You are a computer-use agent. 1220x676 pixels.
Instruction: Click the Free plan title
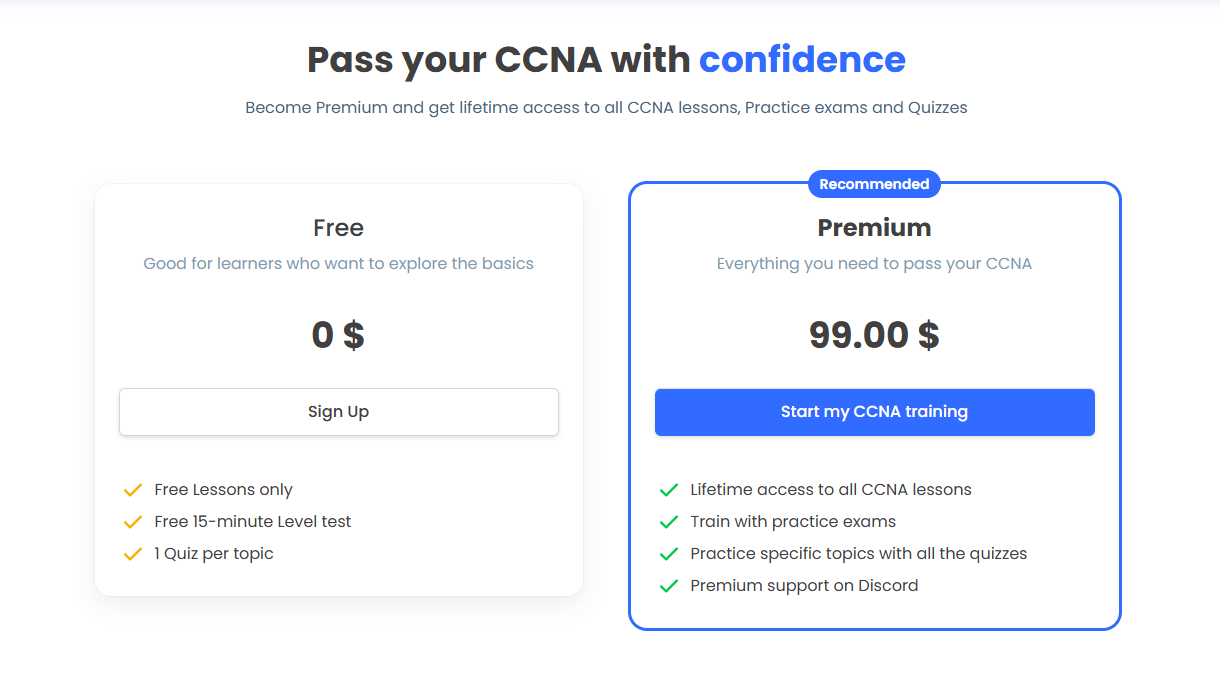click(x=338, y=228)
